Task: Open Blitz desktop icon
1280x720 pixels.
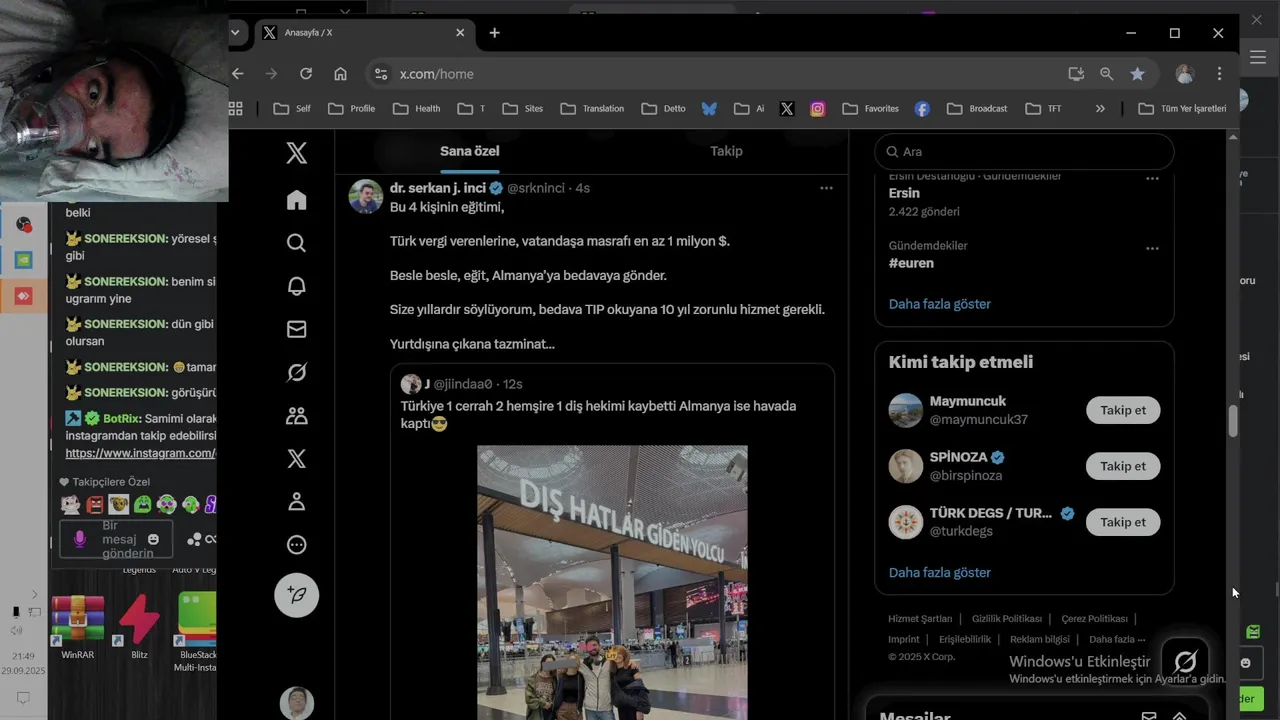Action: click(139, 627)
